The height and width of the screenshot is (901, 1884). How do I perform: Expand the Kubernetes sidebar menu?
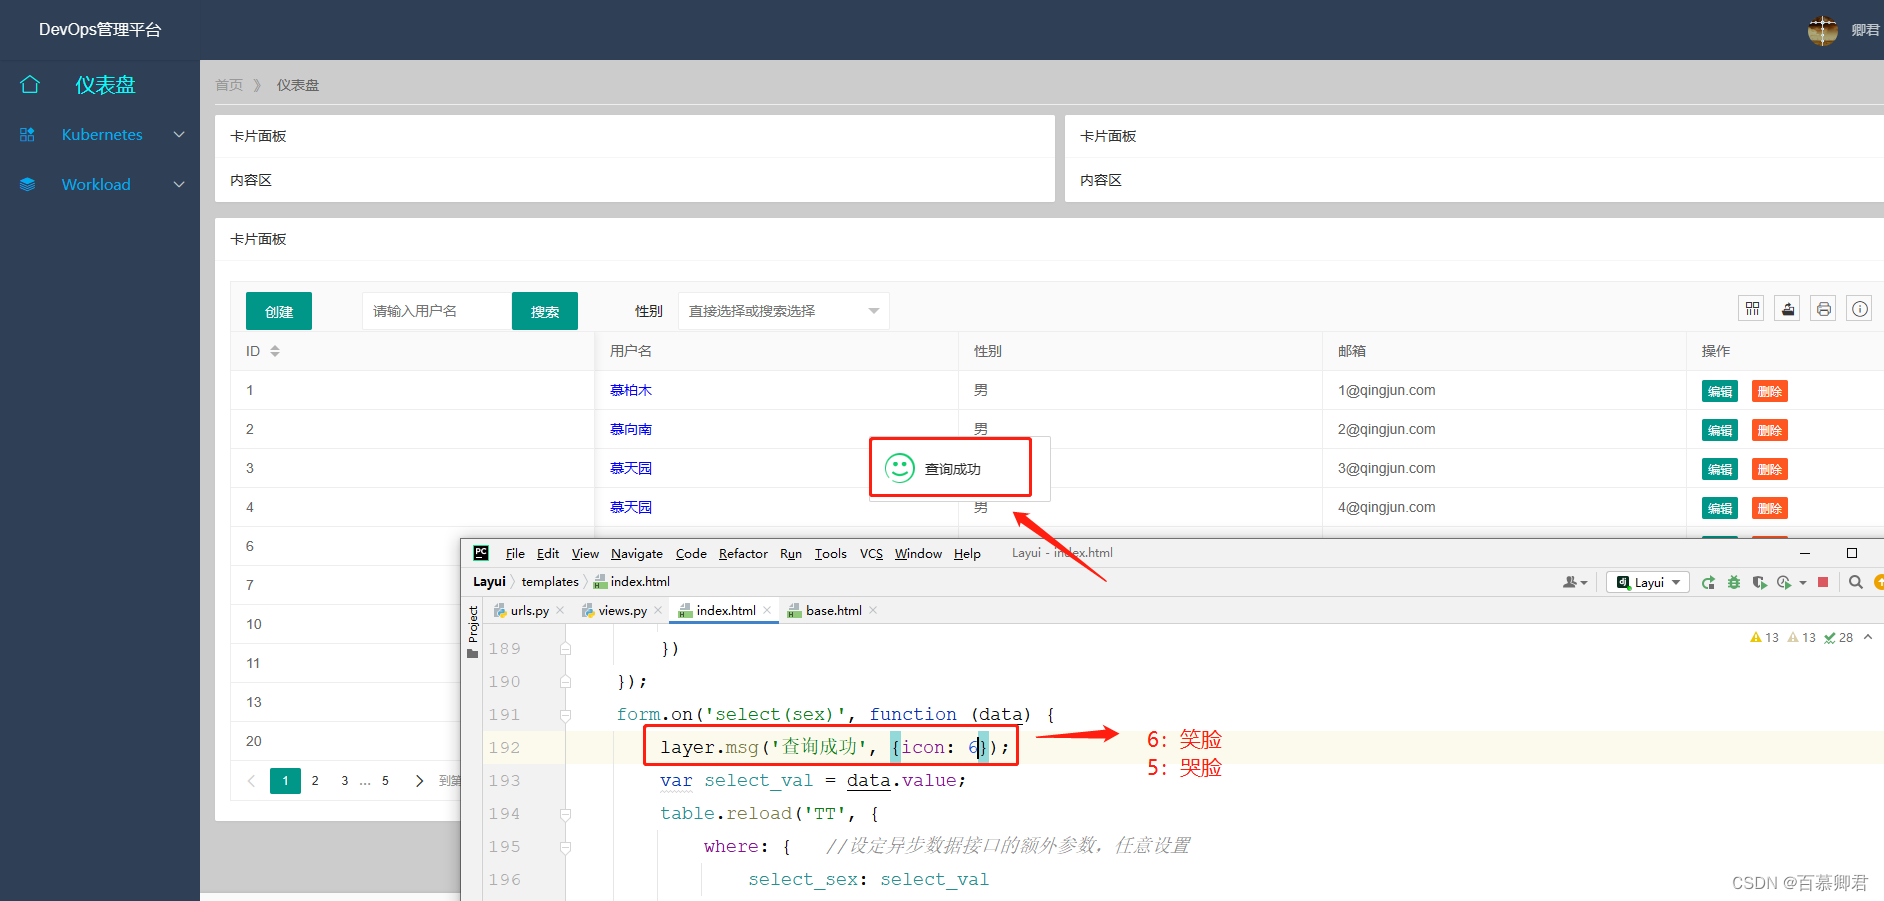tap(179, 134)
